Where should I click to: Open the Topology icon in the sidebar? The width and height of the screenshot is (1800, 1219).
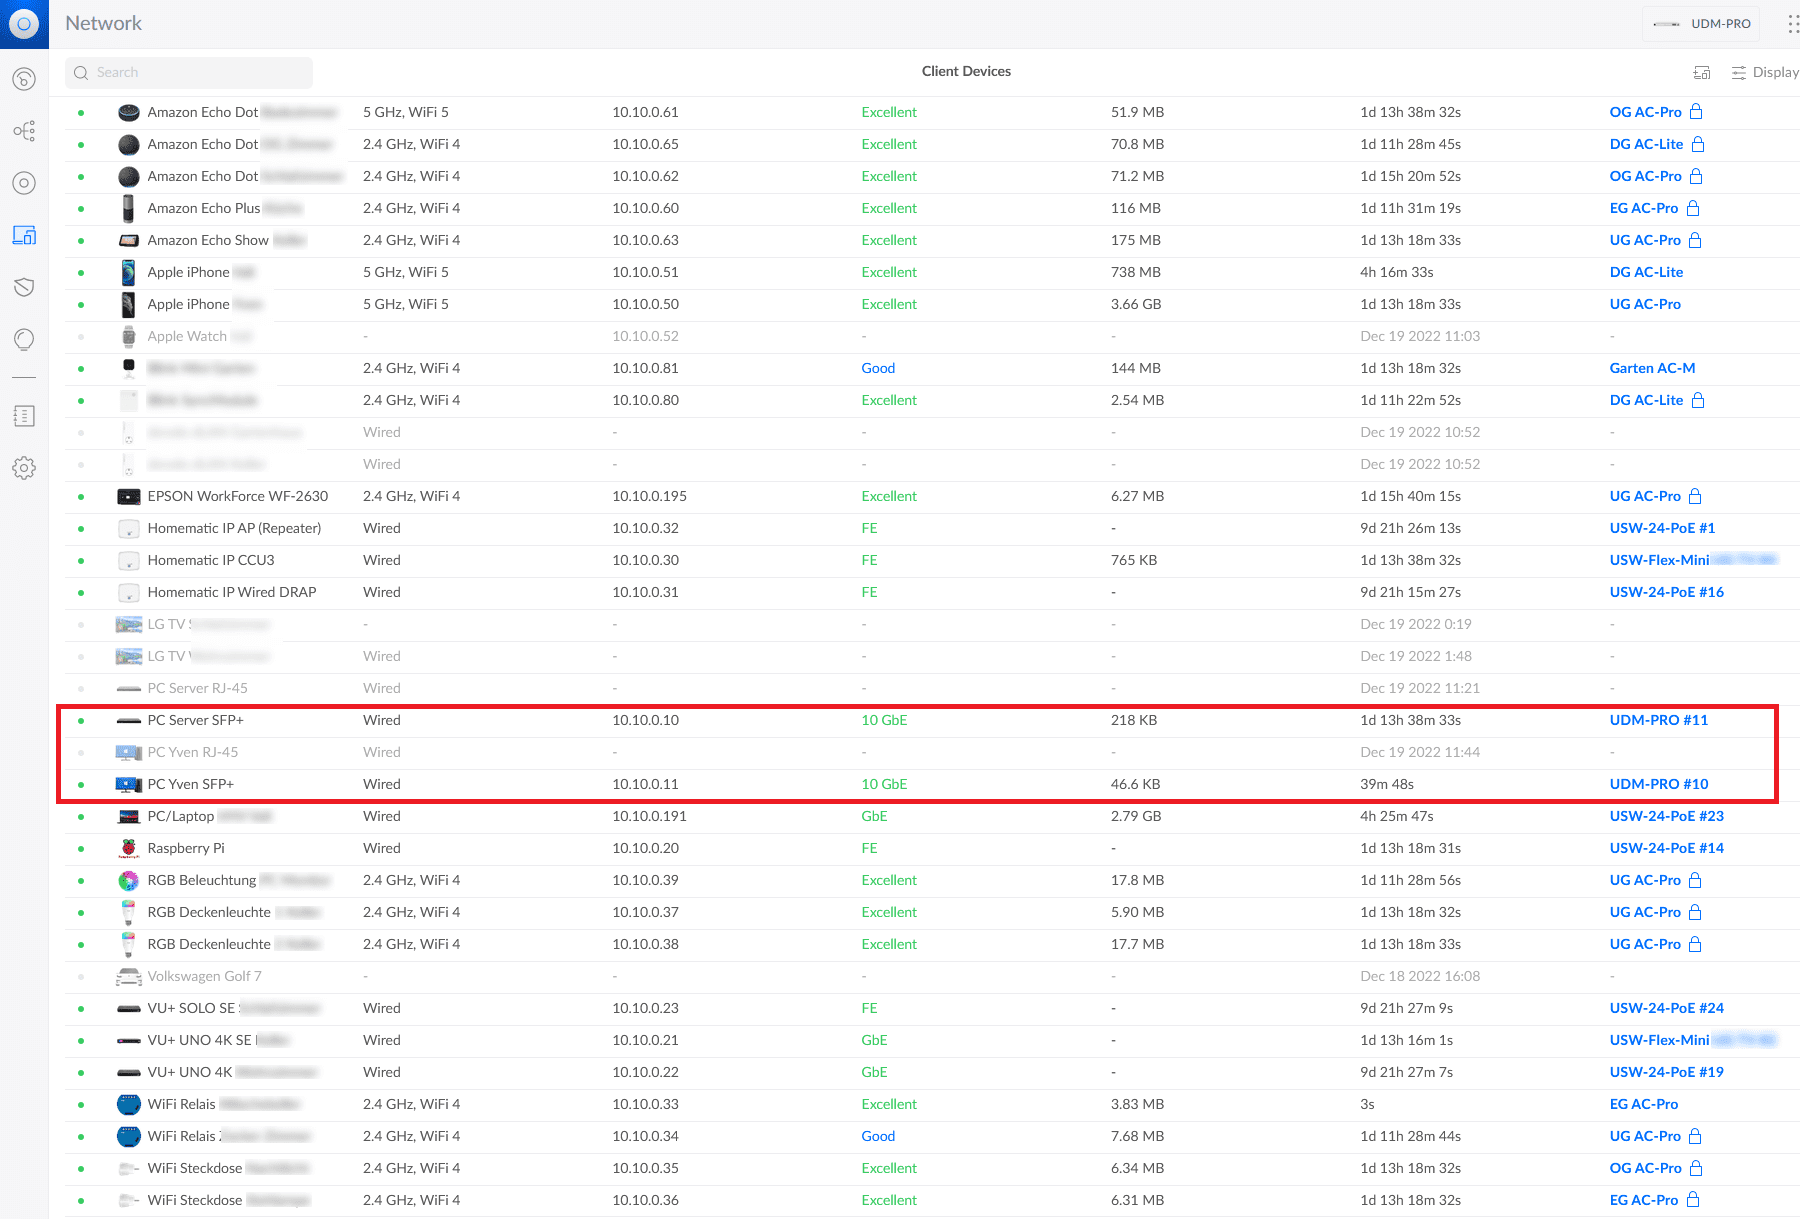point(24,131)
